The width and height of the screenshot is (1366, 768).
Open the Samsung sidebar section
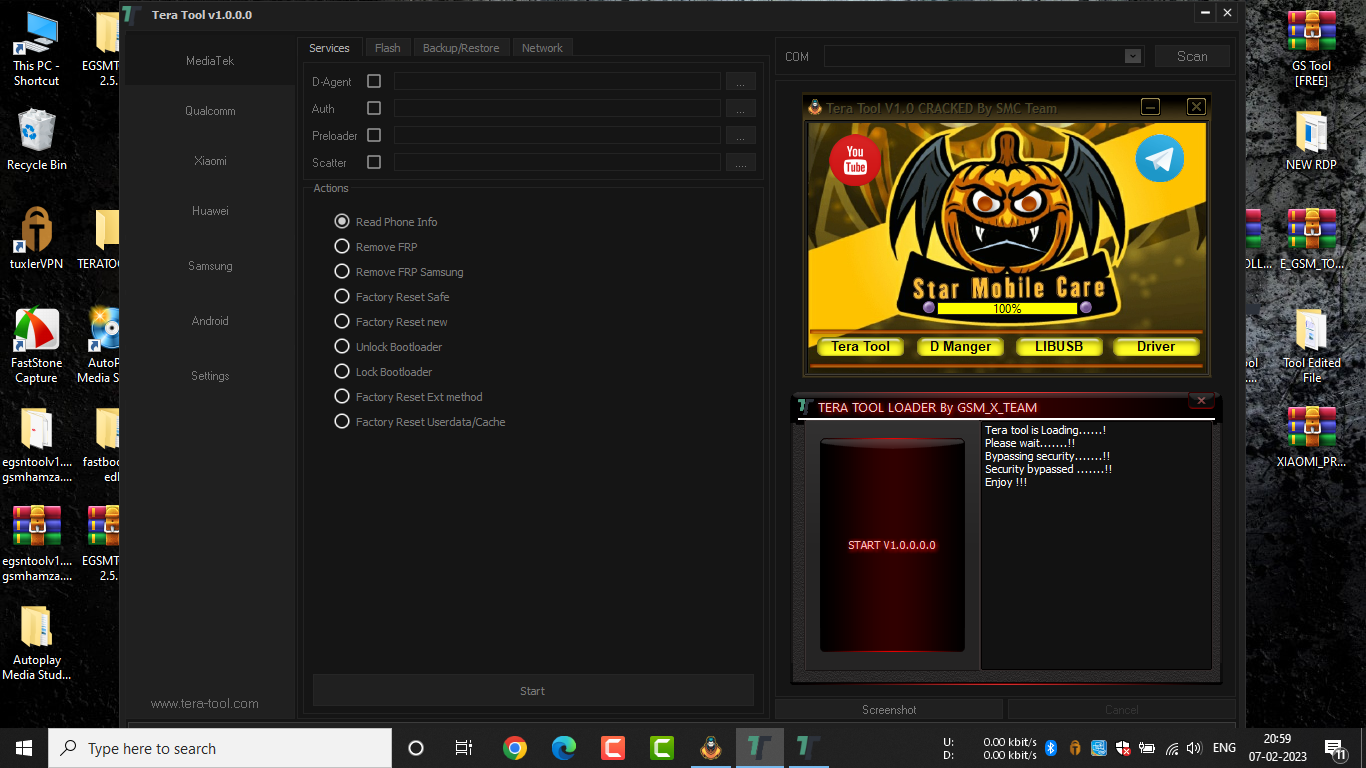click(210, 266)
